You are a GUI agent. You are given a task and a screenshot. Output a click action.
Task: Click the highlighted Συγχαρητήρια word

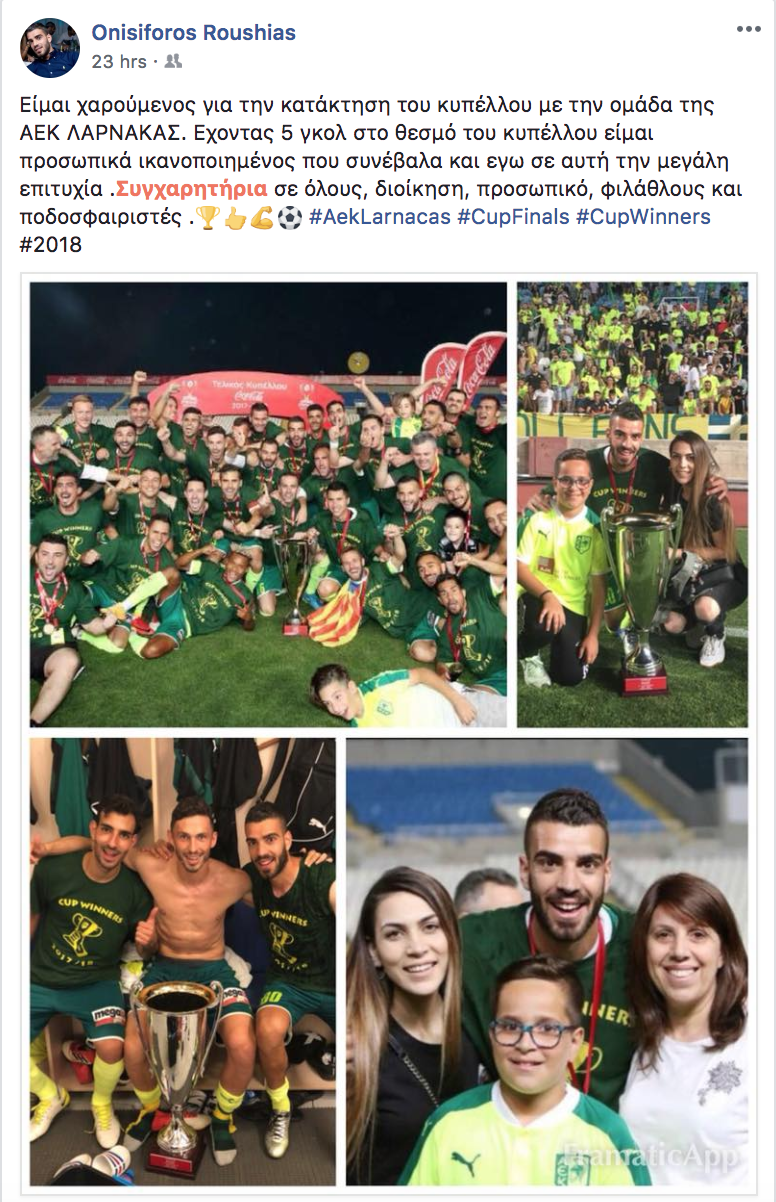tap(191, 189)
